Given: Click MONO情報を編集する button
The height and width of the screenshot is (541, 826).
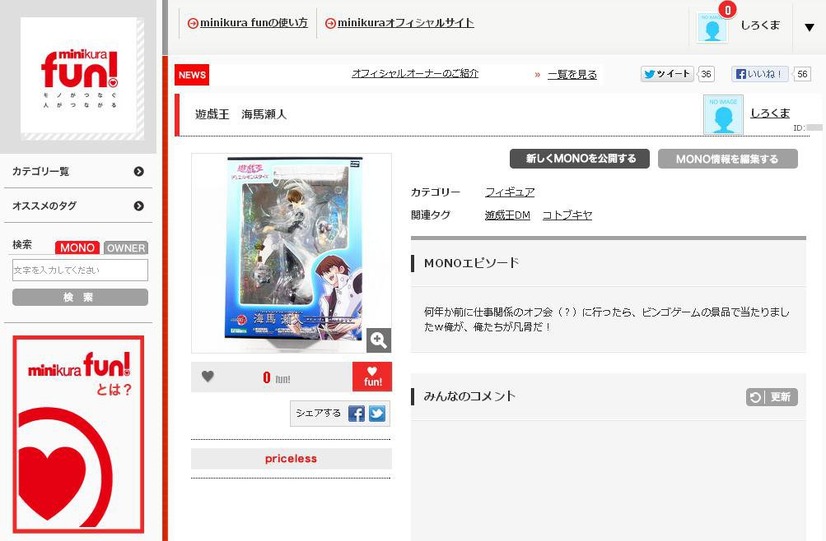Looking at the screenshot, I should tap(727, 159).
